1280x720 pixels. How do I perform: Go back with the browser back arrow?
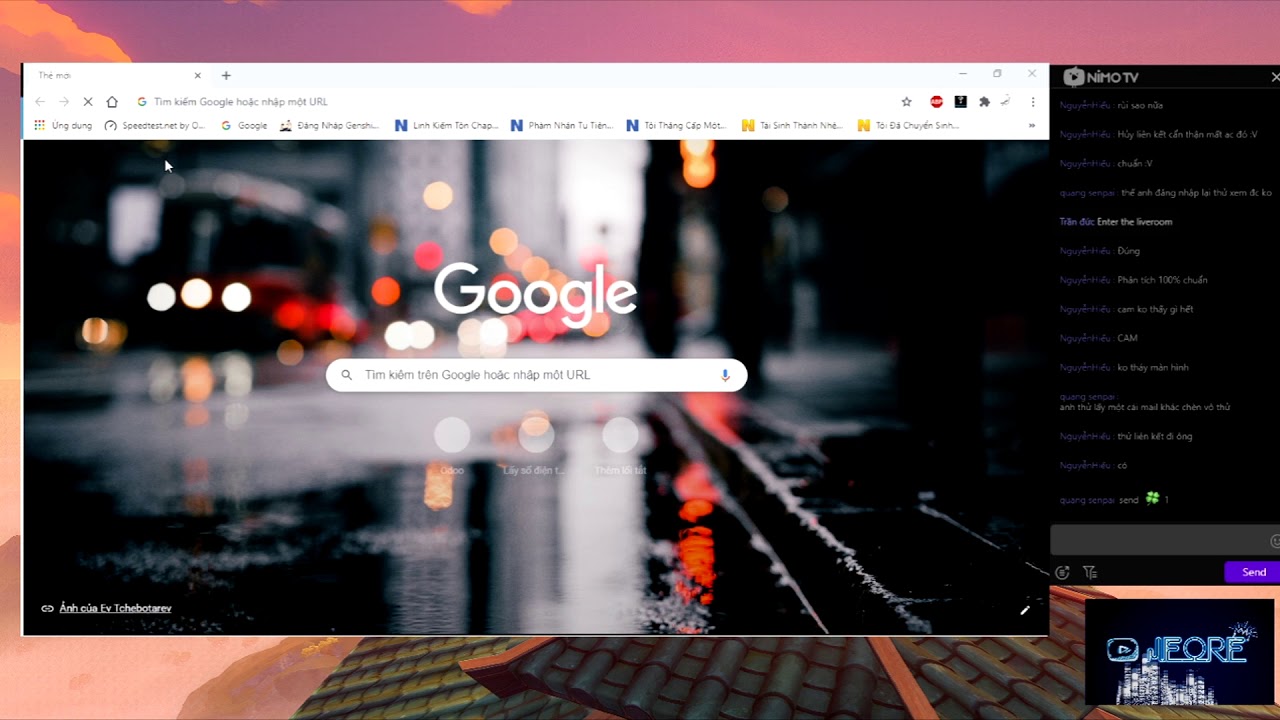[x=40, y=102]
